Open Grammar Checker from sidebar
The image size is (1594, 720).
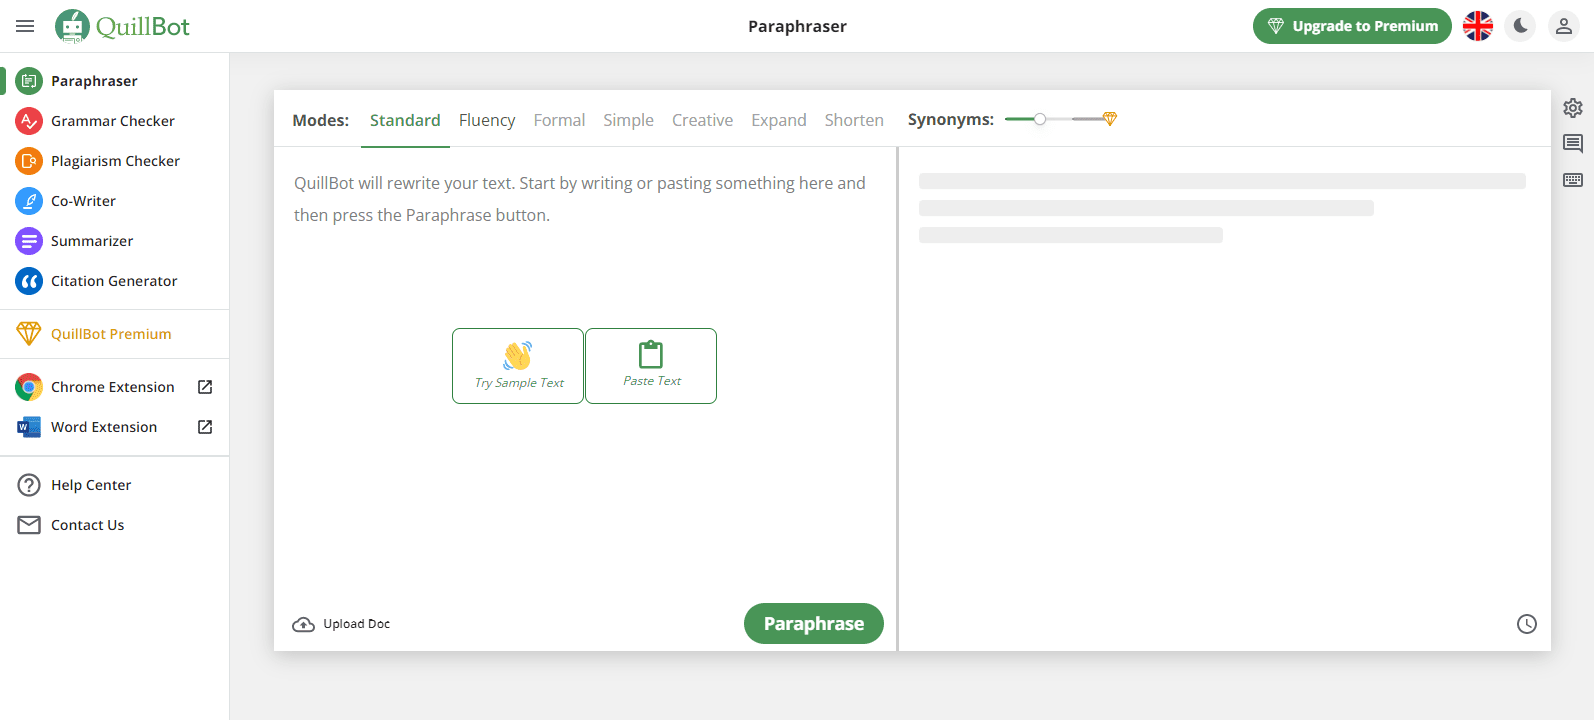[x=113, y=121]
